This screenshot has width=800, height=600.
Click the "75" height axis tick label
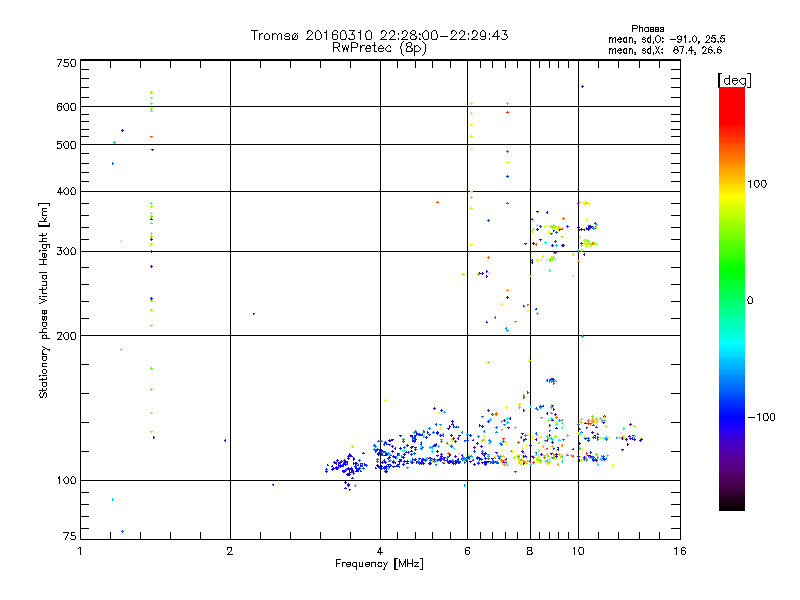pos(70,536)
